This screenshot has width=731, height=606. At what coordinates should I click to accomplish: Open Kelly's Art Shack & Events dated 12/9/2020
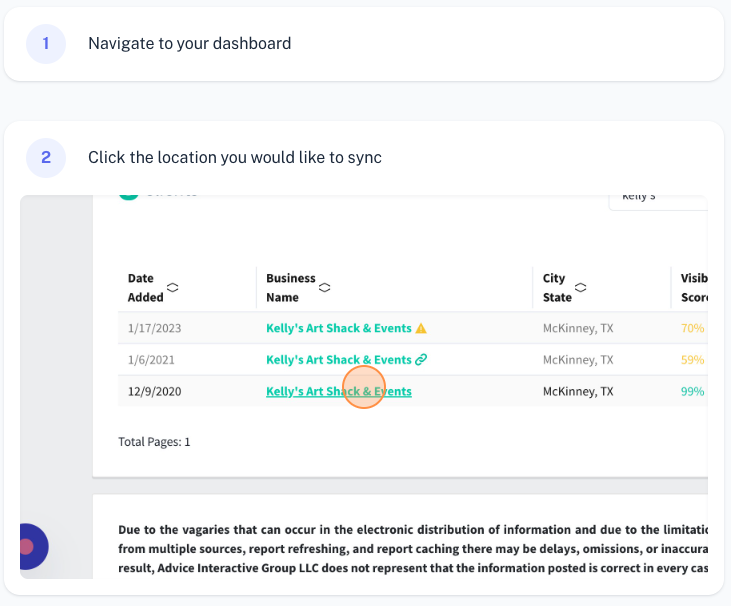click(338, 392)
